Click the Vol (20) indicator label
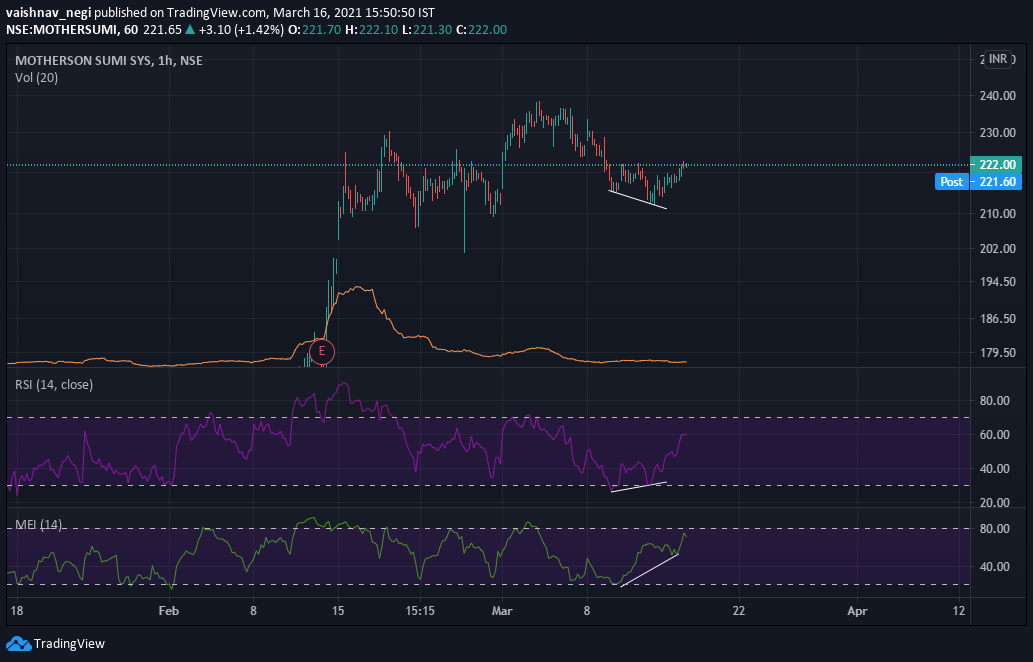 pyautogui.click(x=36, y=78)
